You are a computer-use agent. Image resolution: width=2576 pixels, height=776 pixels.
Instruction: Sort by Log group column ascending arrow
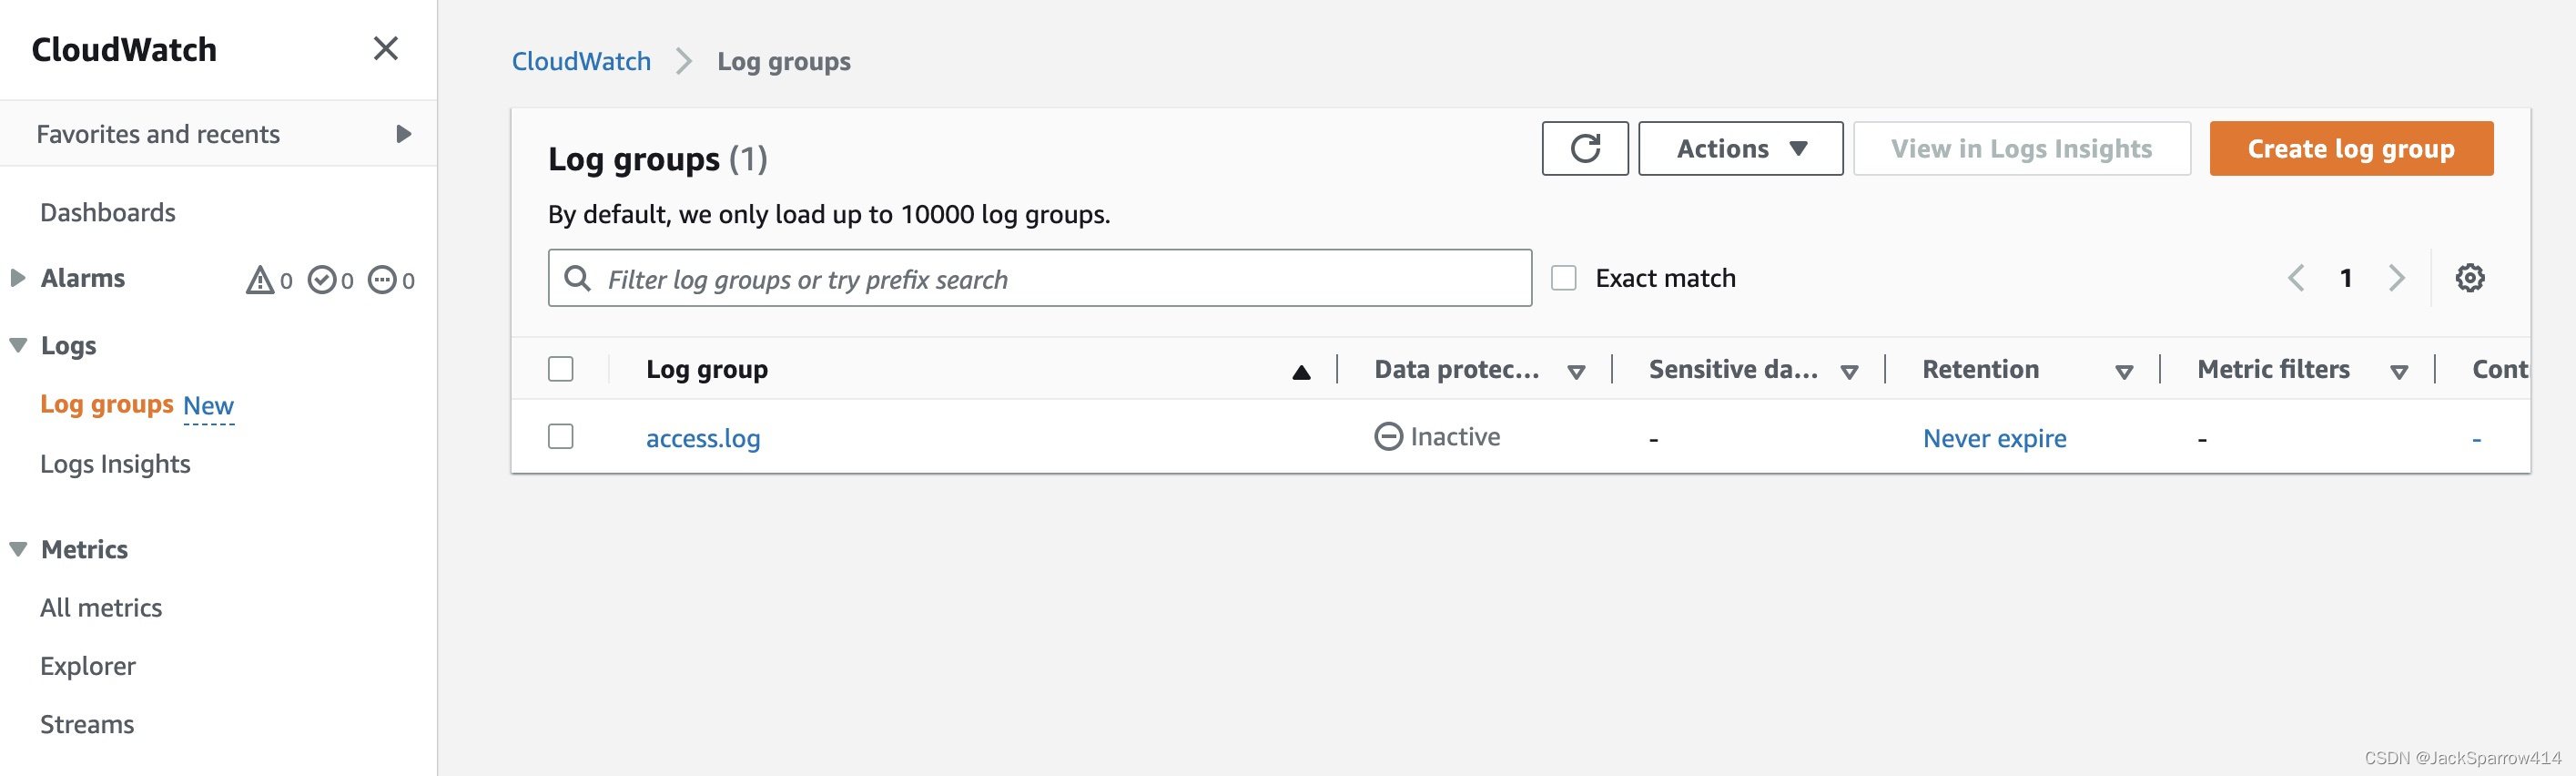1301,372
